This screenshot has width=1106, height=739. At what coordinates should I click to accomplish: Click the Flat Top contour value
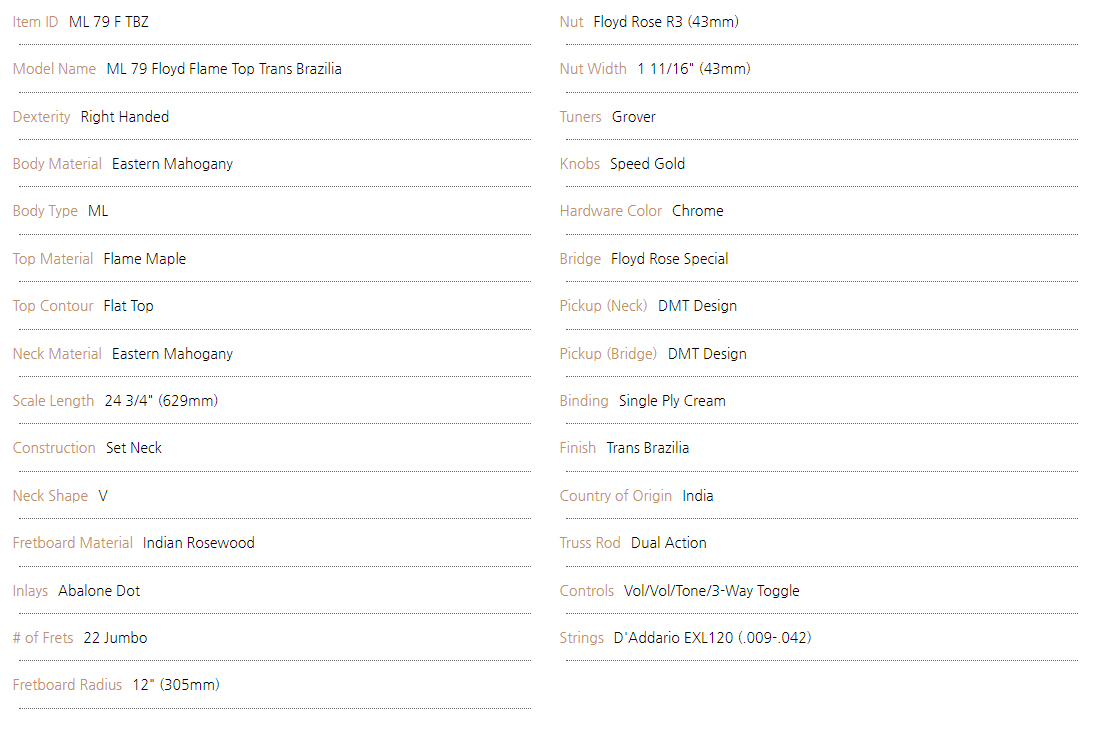click(129, 306)
